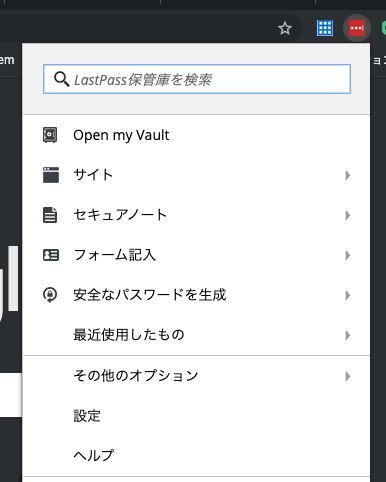This screenshot has height=482, width=386.
Task: Click the セキュアノート document icon
Action: tap(50, 215)
